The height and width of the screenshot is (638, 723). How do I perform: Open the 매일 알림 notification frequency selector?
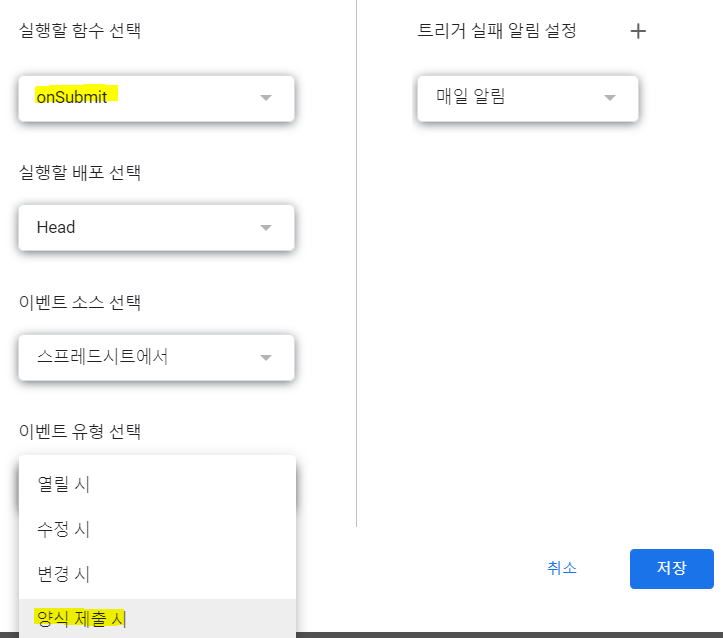[527, 99]
